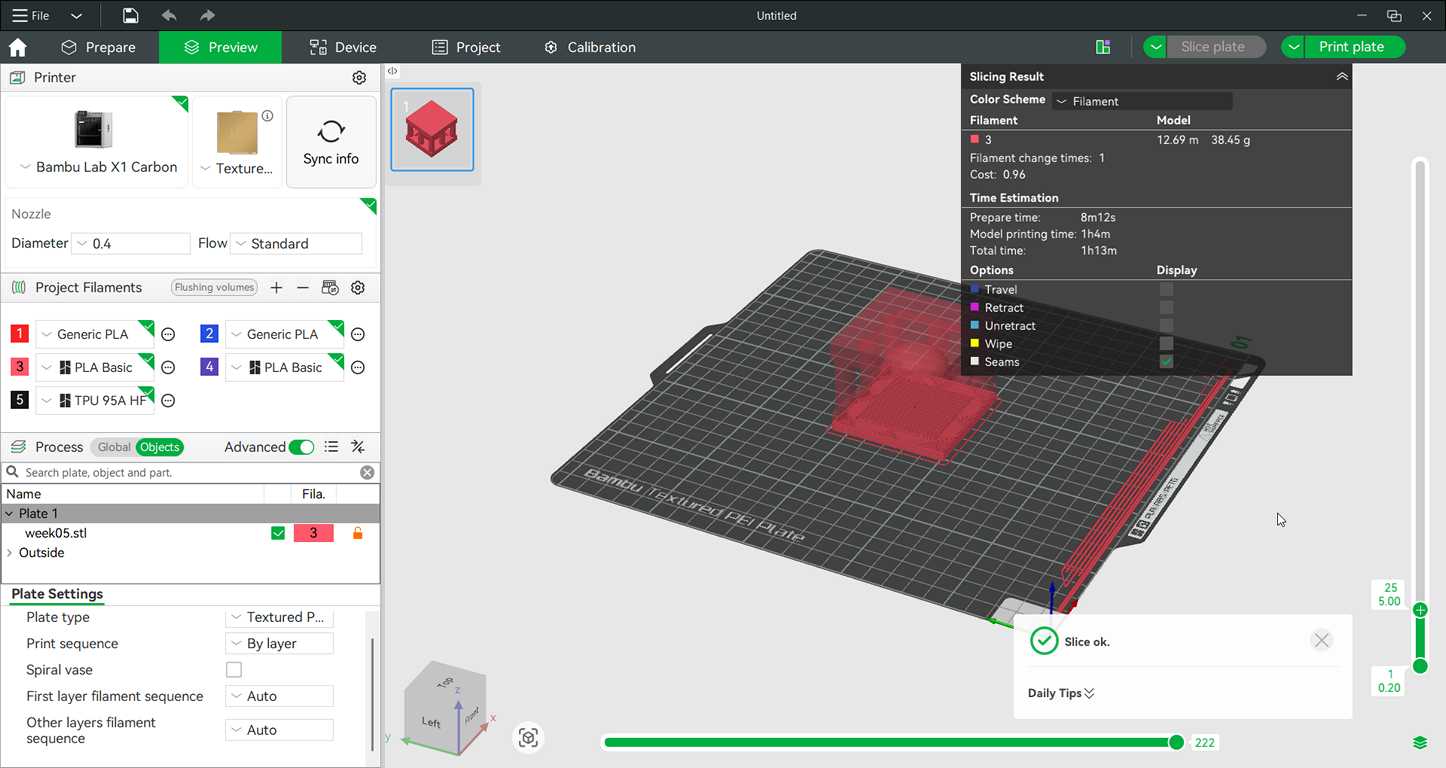The height and width of the screenshot is (768, 1446).
Task: Click the Save project icon in title bar
Action: (x=130, y=16)
